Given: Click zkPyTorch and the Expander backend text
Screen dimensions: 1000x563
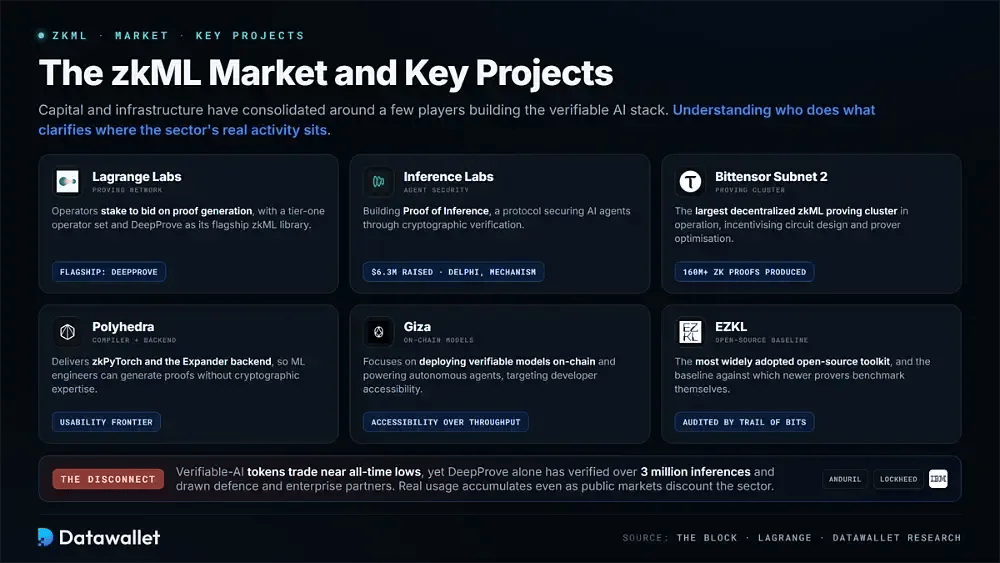Looking at the screenshot, I should pos(182,362).
